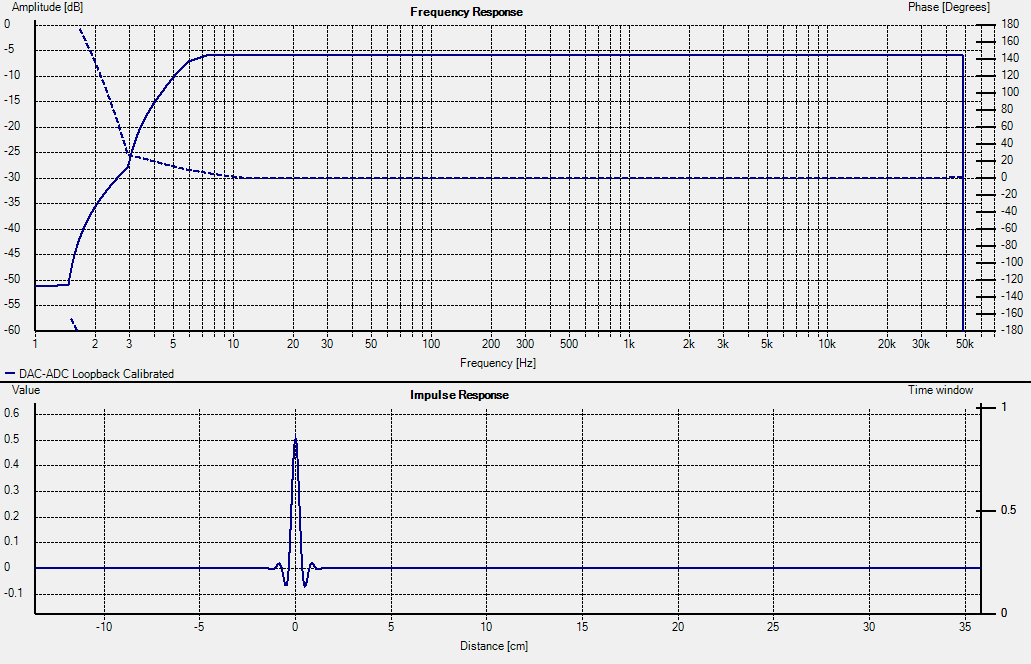
Task: Click the '10k' frequency axis tick label
Action: pos(827,344)
